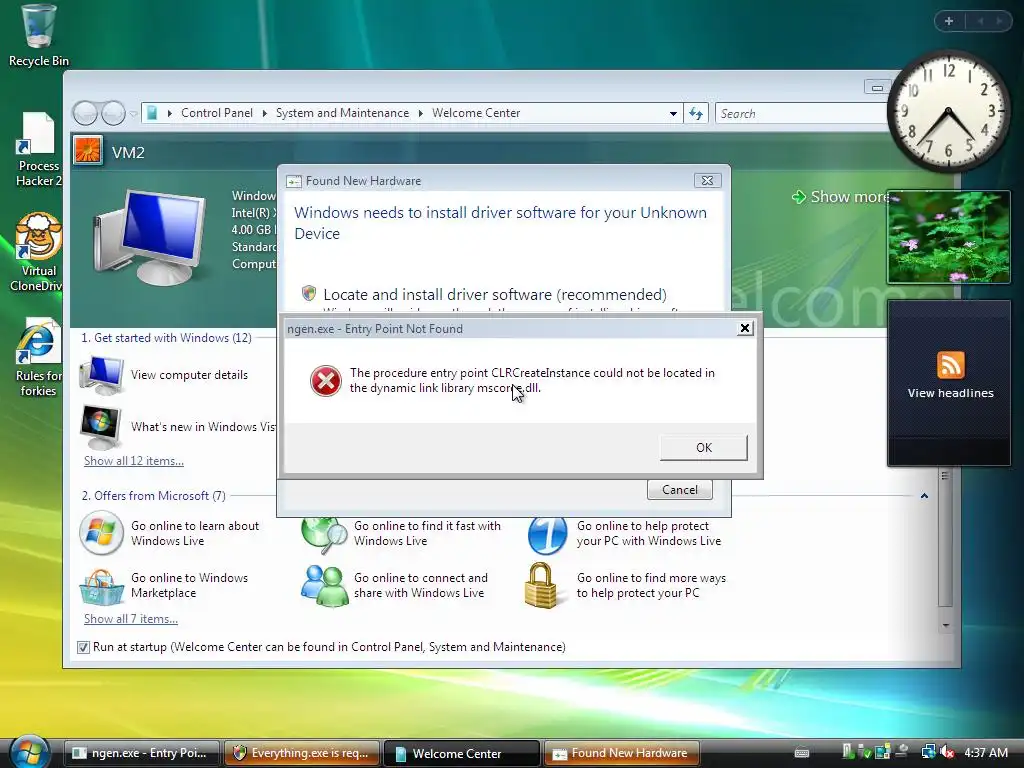Click the connect and share with Windows Live icon
1024x768 pixels.
coord(324,586)
